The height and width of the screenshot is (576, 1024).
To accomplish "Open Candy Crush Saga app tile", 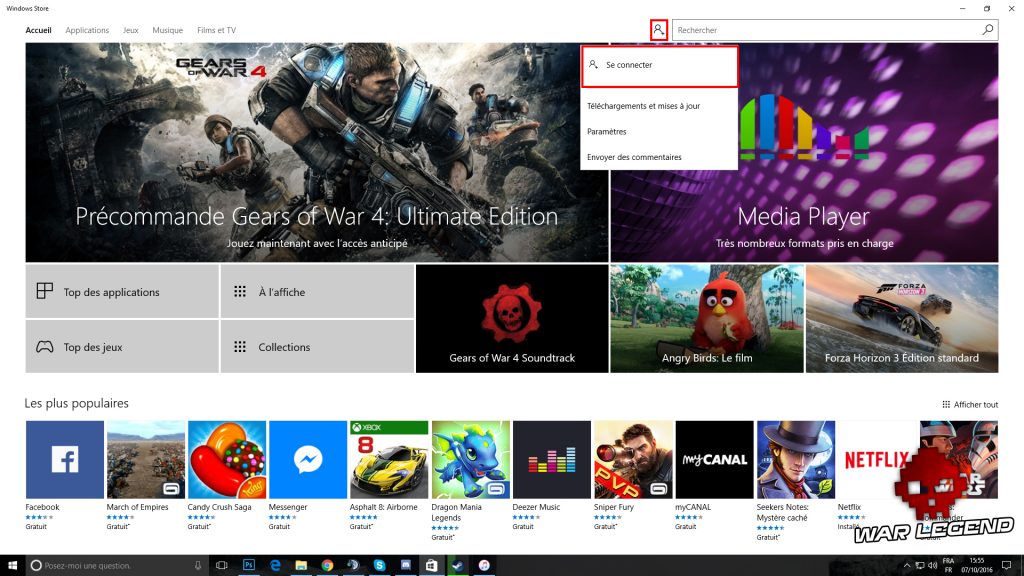I will point(226,460).
